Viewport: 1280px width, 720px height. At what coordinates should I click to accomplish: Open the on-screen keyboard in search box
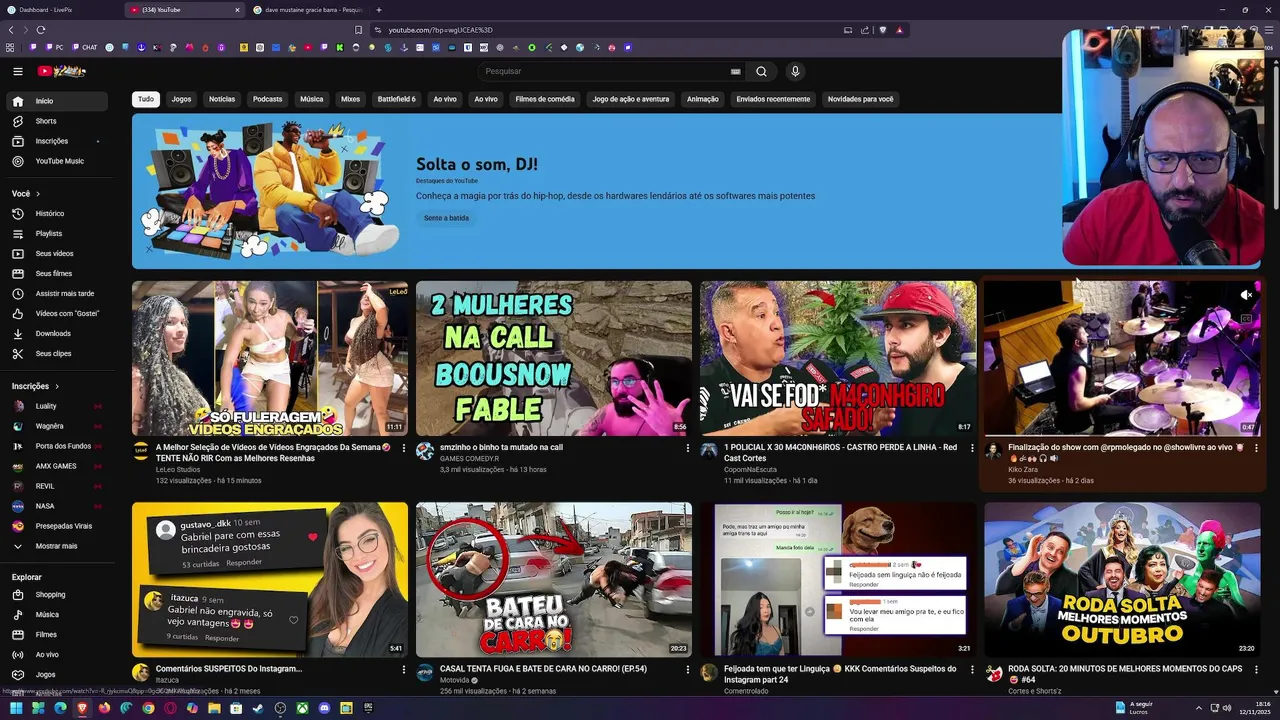736,71
